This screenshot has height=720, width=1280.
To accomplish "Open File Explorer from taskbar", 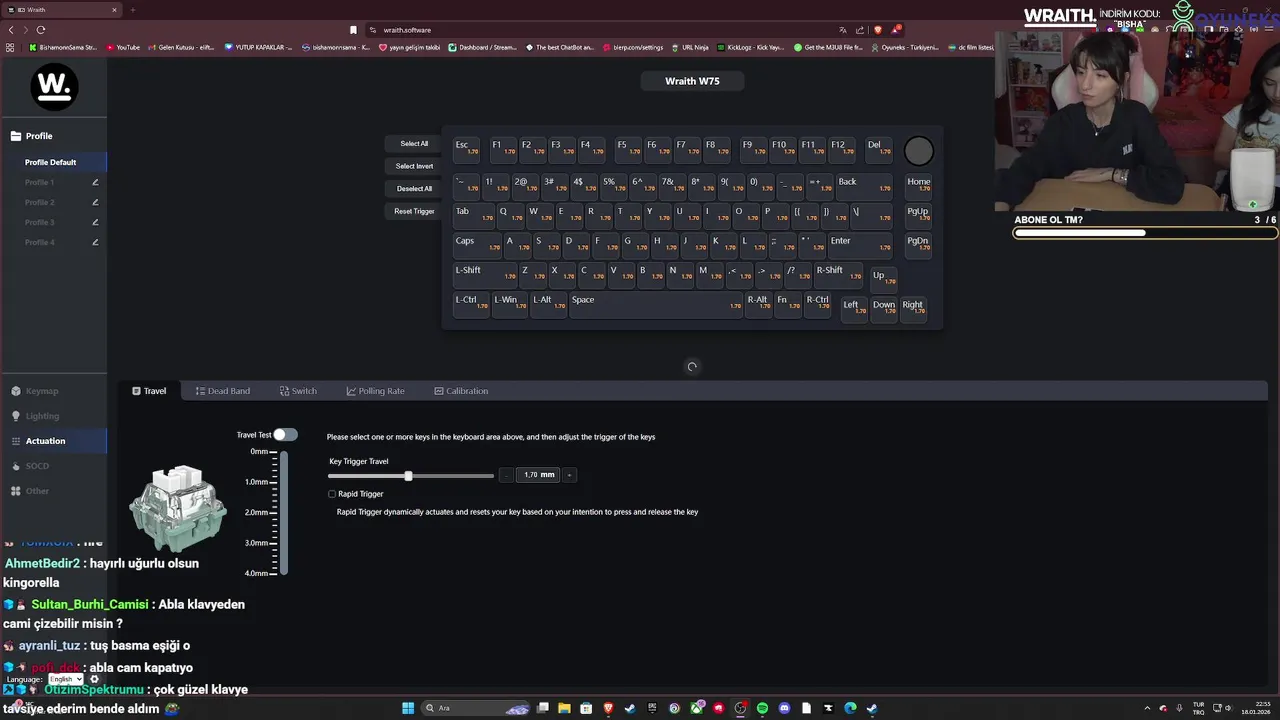I will 564,708.
